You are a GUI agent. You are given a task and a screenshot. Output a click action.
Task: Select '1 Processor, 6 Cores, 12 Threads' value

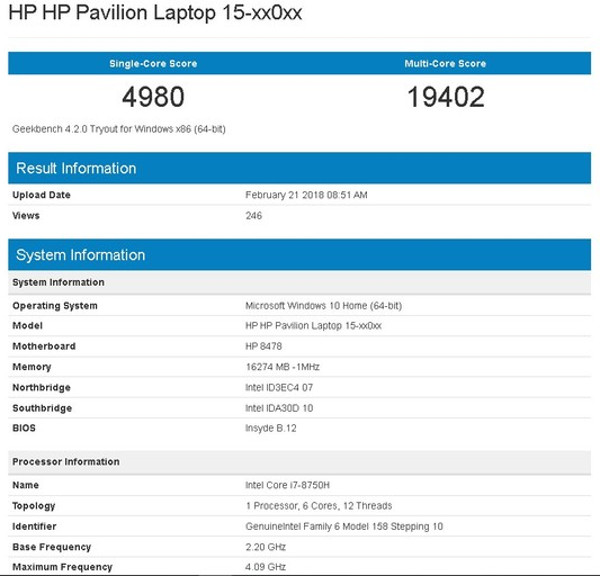[x=319, y=506]
